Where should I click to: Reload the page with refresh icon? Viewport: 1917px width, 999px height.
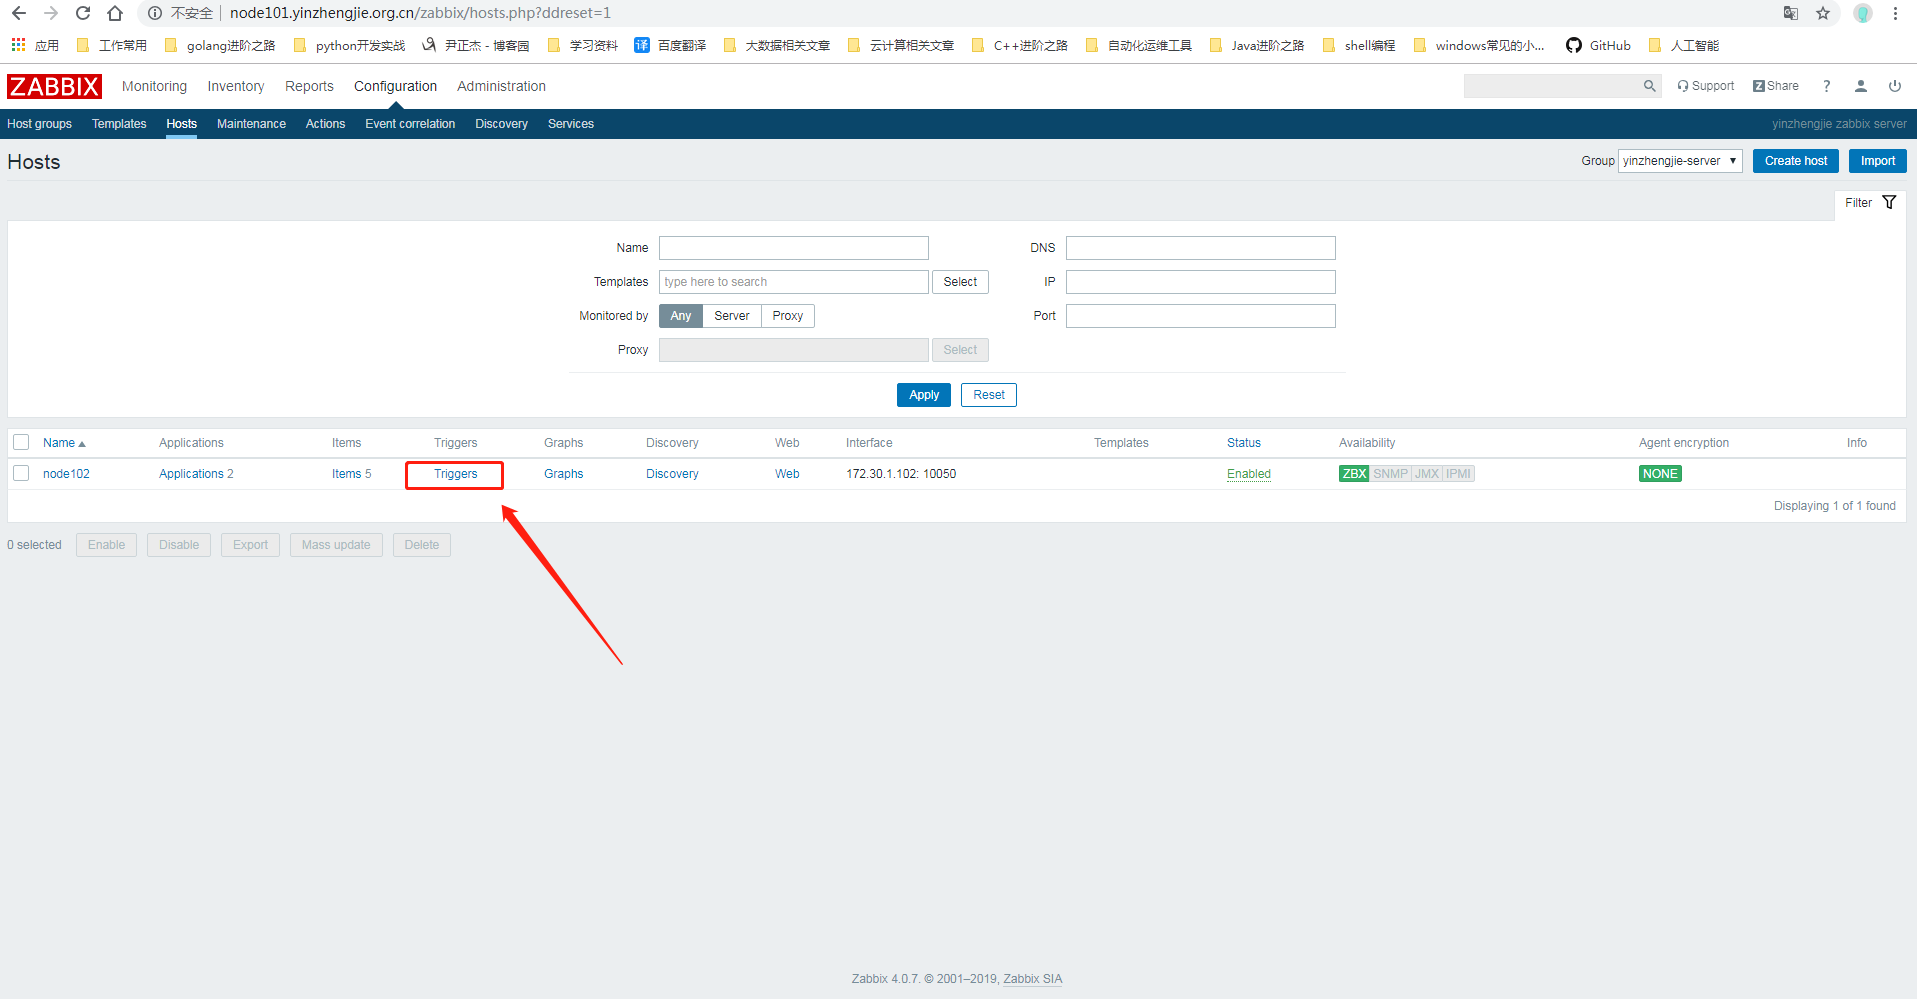(x=83, y=13)
